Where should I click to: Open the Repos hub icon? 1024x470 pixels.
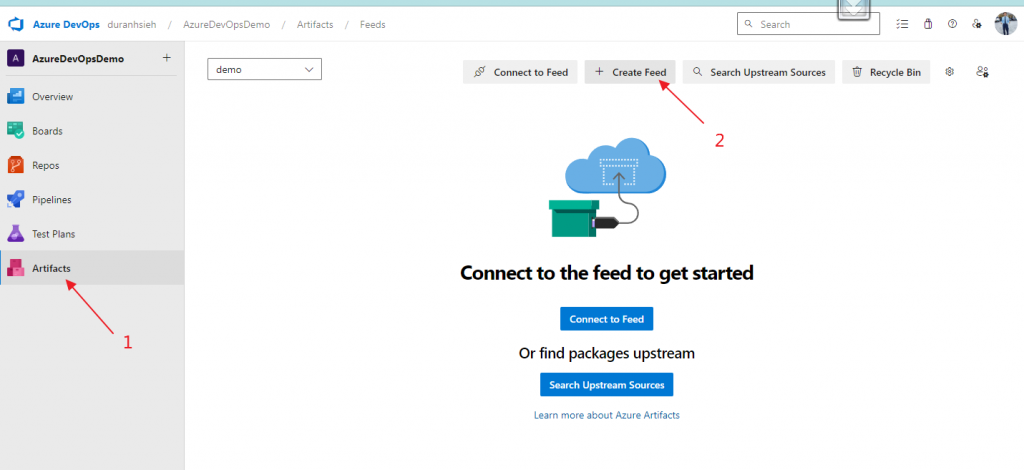(x=15, y=165)
